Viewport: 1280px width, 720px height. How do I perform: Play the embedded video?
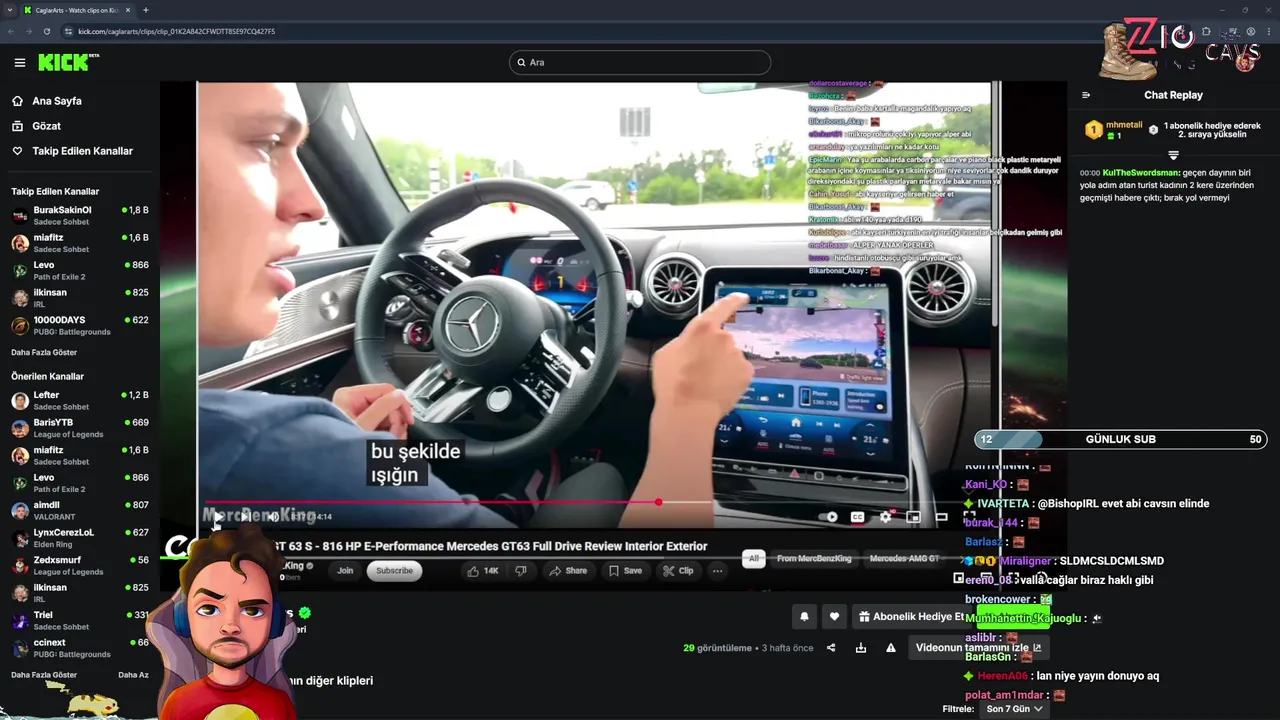pyautogui.click(x=217, y=517)
